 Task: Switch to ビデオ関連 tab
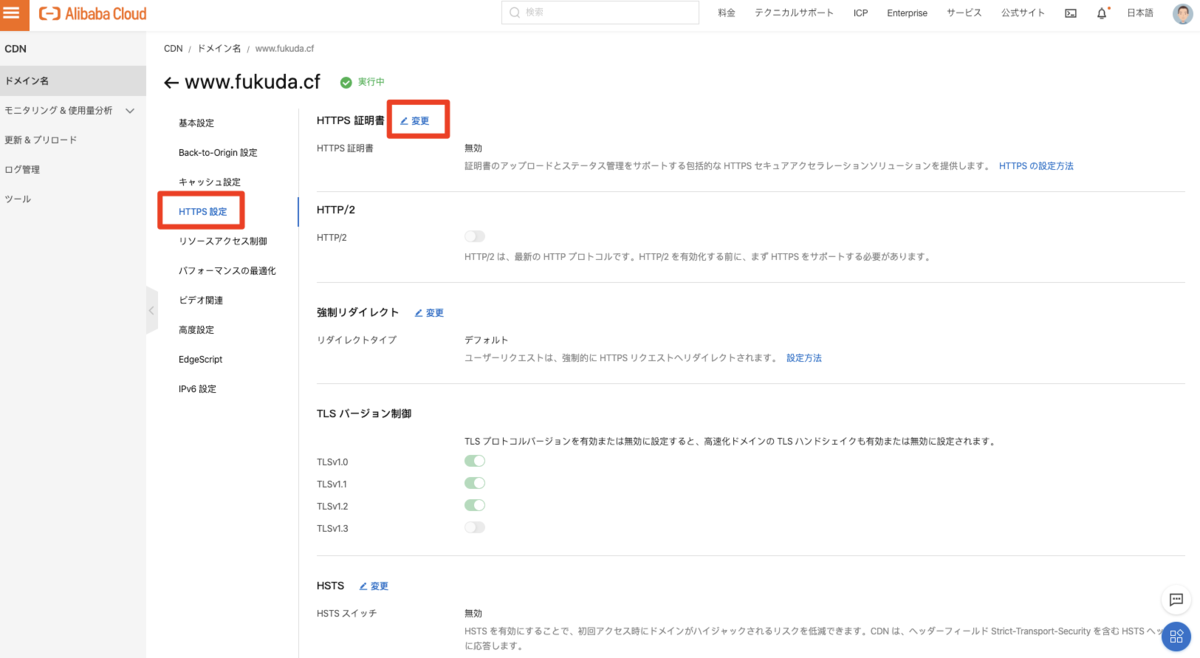coord(201,300)
